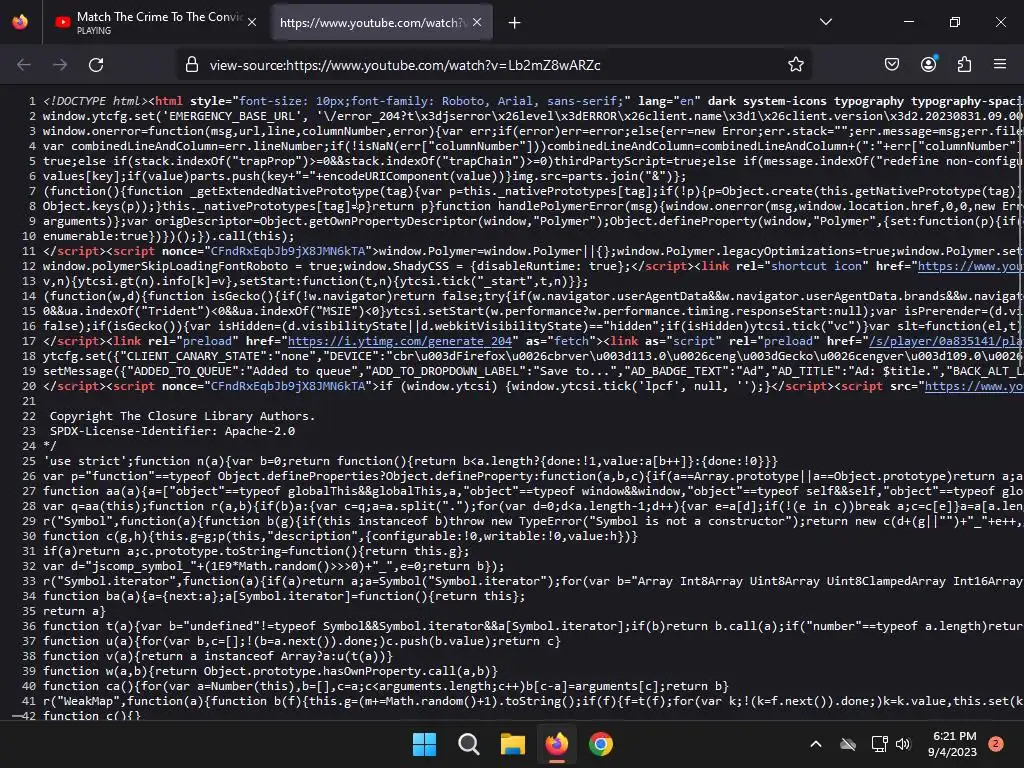This screenshot has width=1024, height=768.
Task: Open the Windows Start menu
Action: tap(424, 744)
